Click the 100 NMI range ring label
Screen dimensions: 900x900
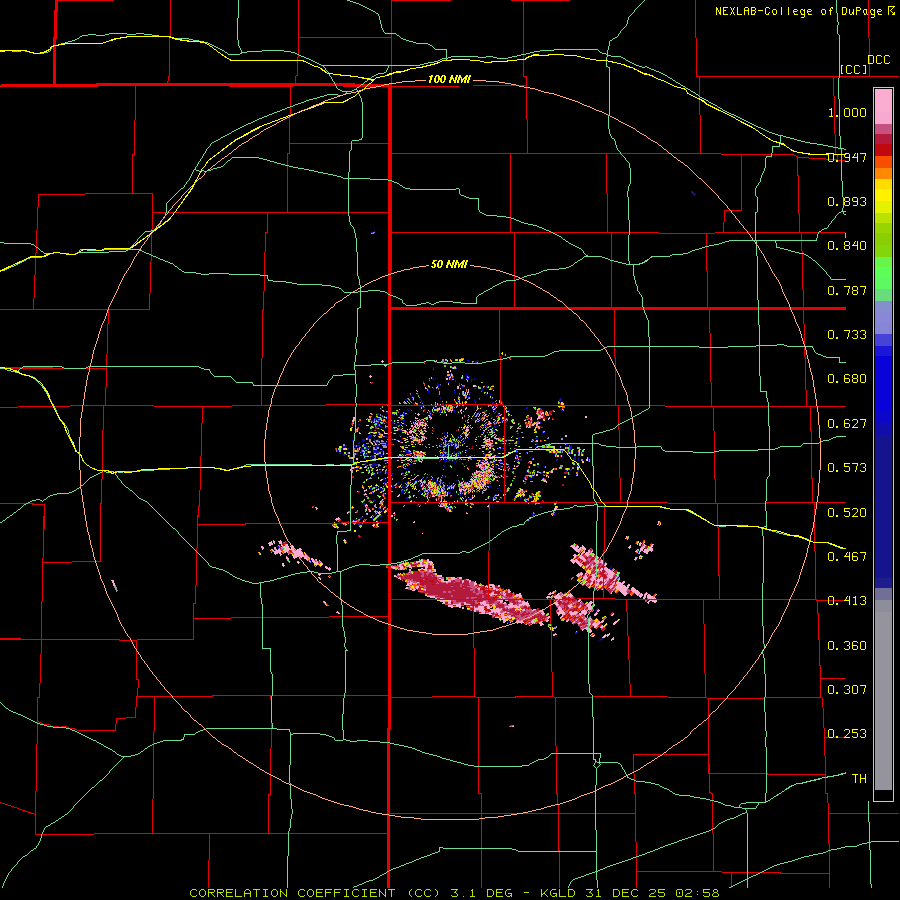(x=449, y=79)
